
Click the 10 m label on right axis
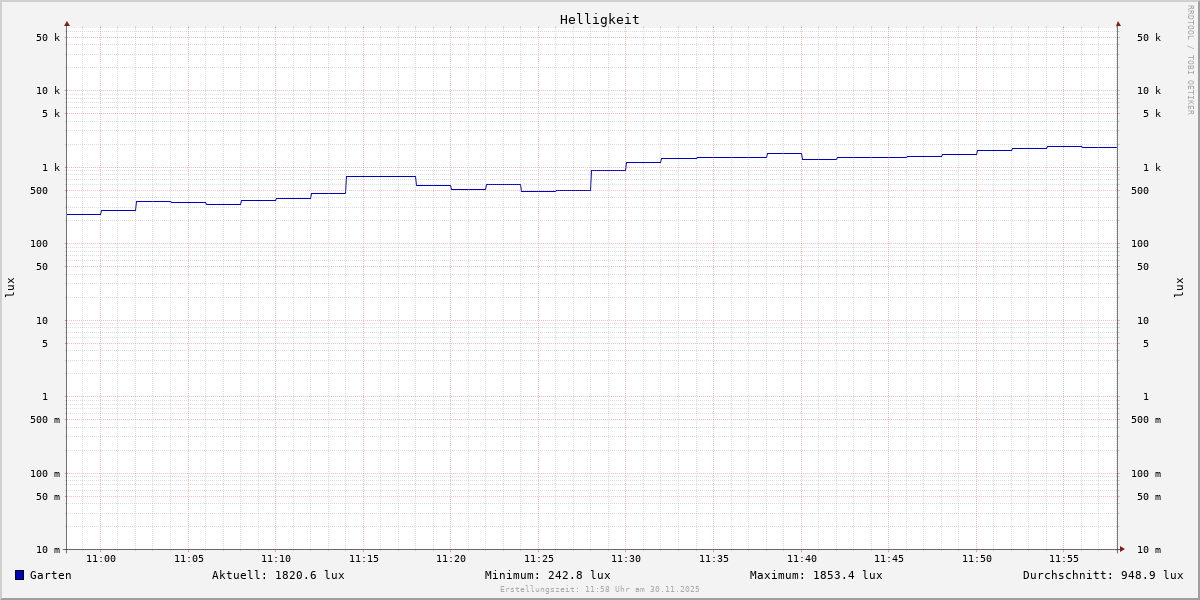(1149, 550)
